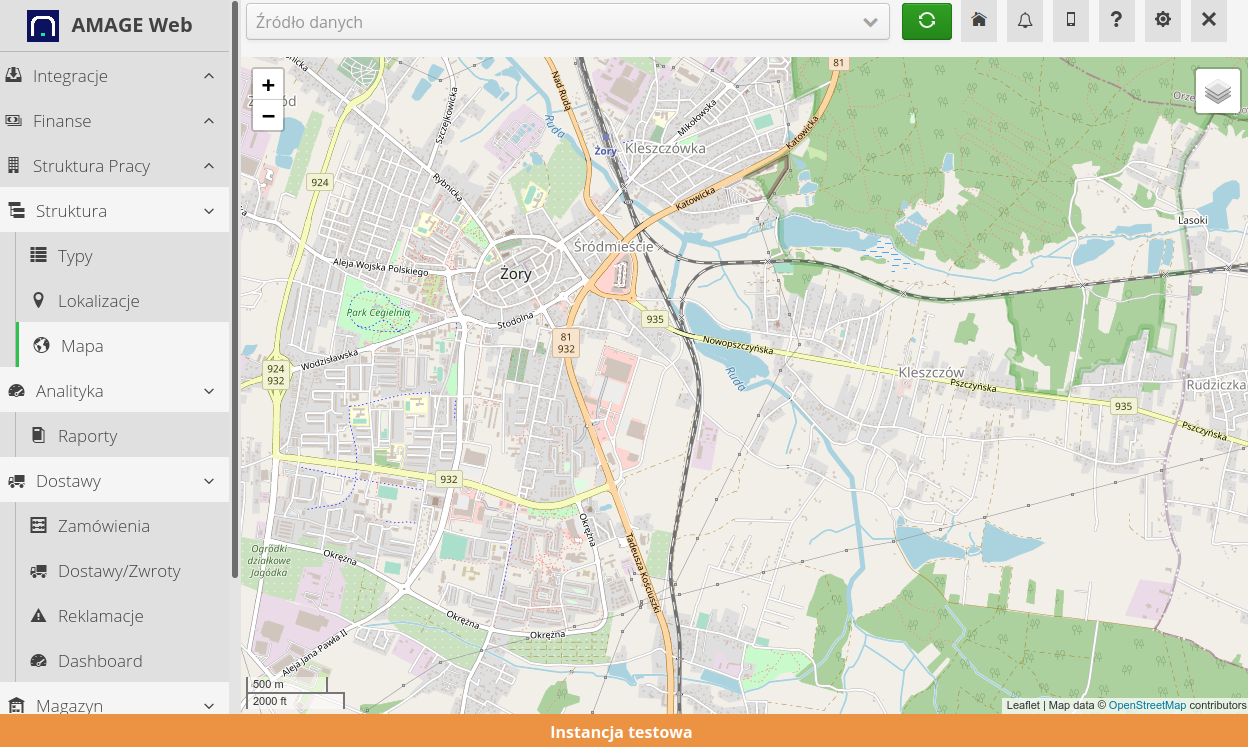Open settings gear icon
This screenshot has width=1248, height=747.
tap(1163, 21)
